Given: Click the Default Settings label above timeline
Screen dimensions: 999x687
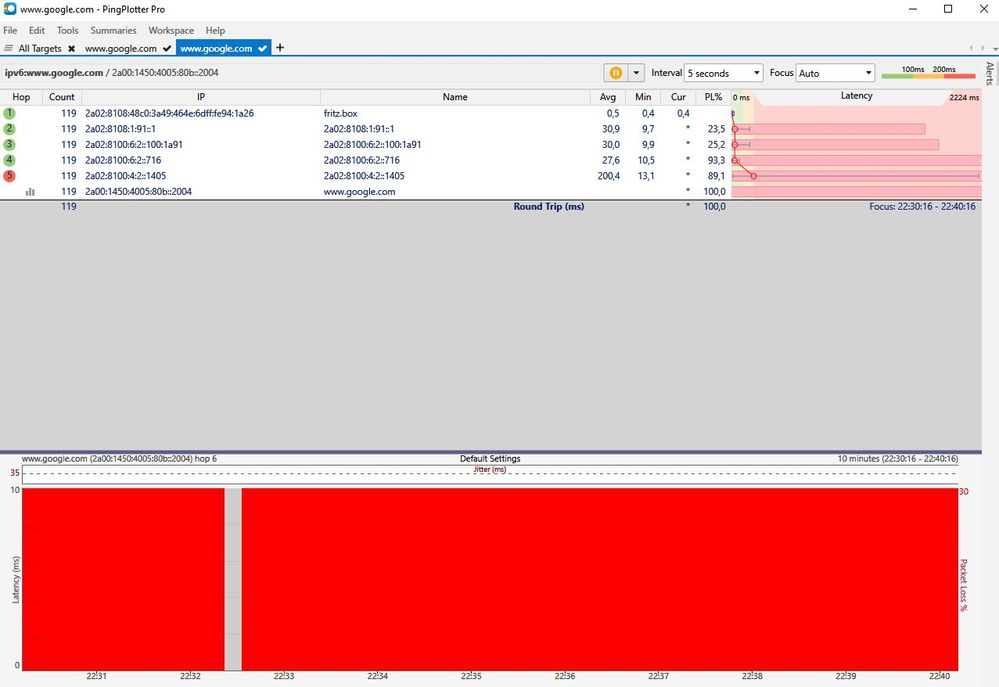Looking at the screenshot, I should (x=490, y=458).
